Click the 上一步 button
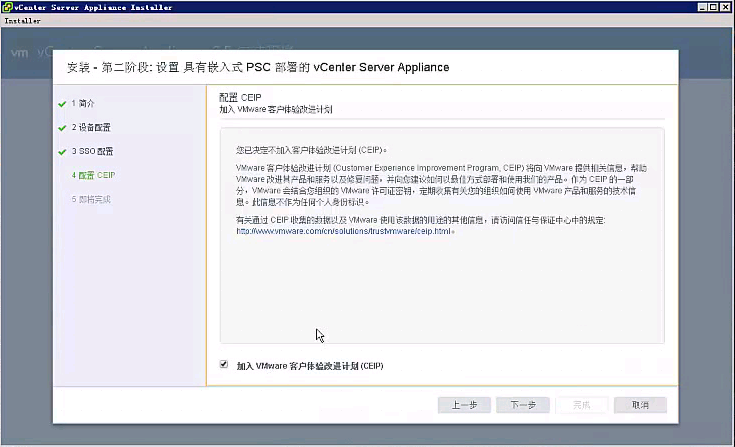The image size is (735, 447). 464,405
